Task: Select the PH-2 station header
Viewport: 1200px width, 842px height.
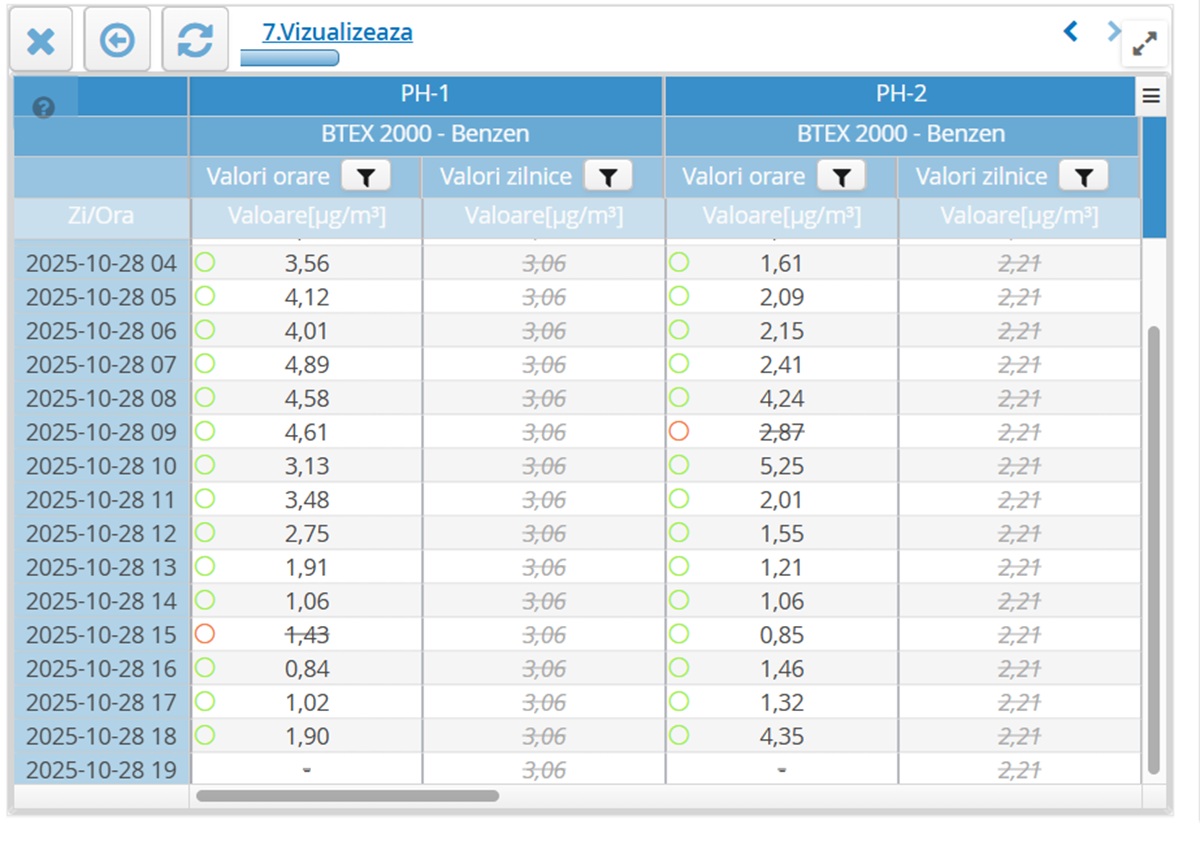Action: click(x=901, y=94)
